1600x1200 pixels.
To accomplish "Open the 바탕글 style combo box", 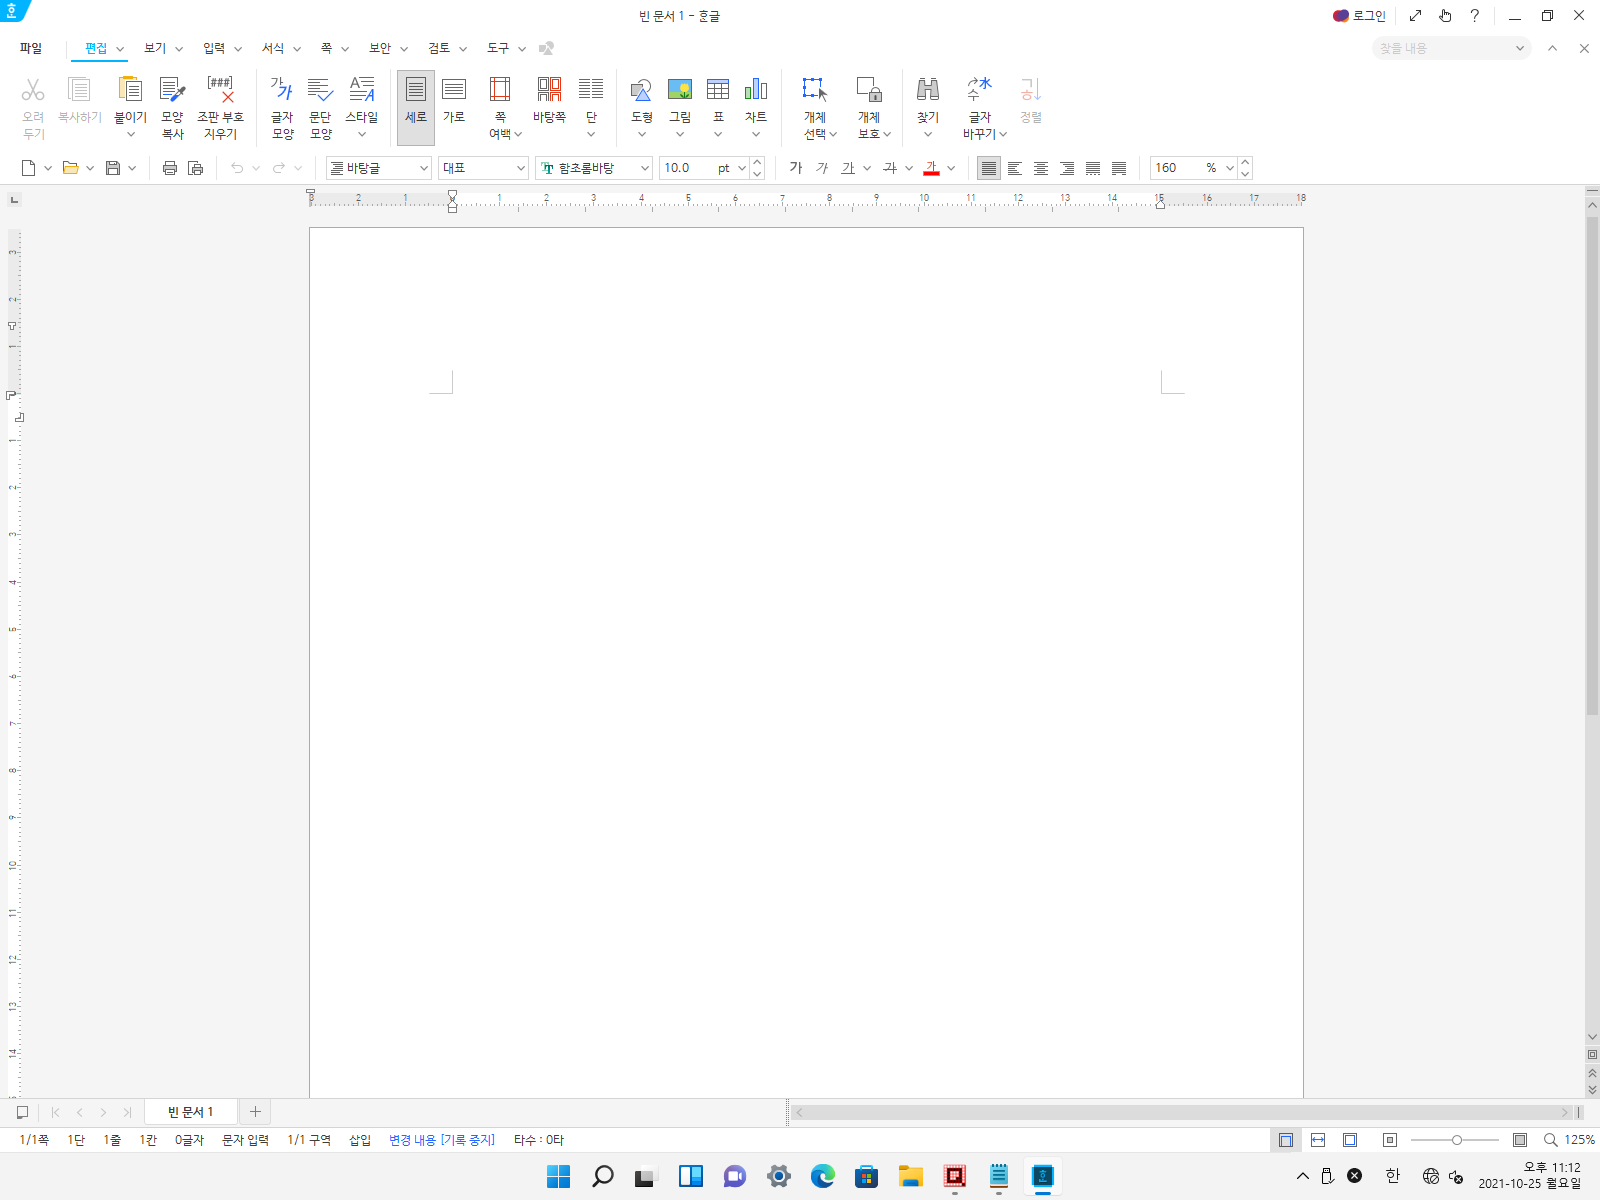I will pos(379,168).
